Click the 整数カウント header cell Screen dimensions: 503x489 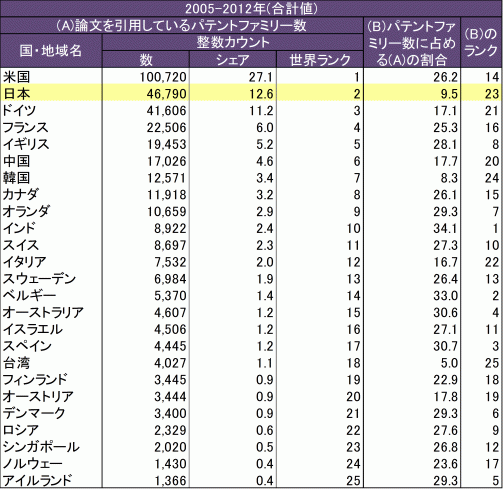[233, 42]
